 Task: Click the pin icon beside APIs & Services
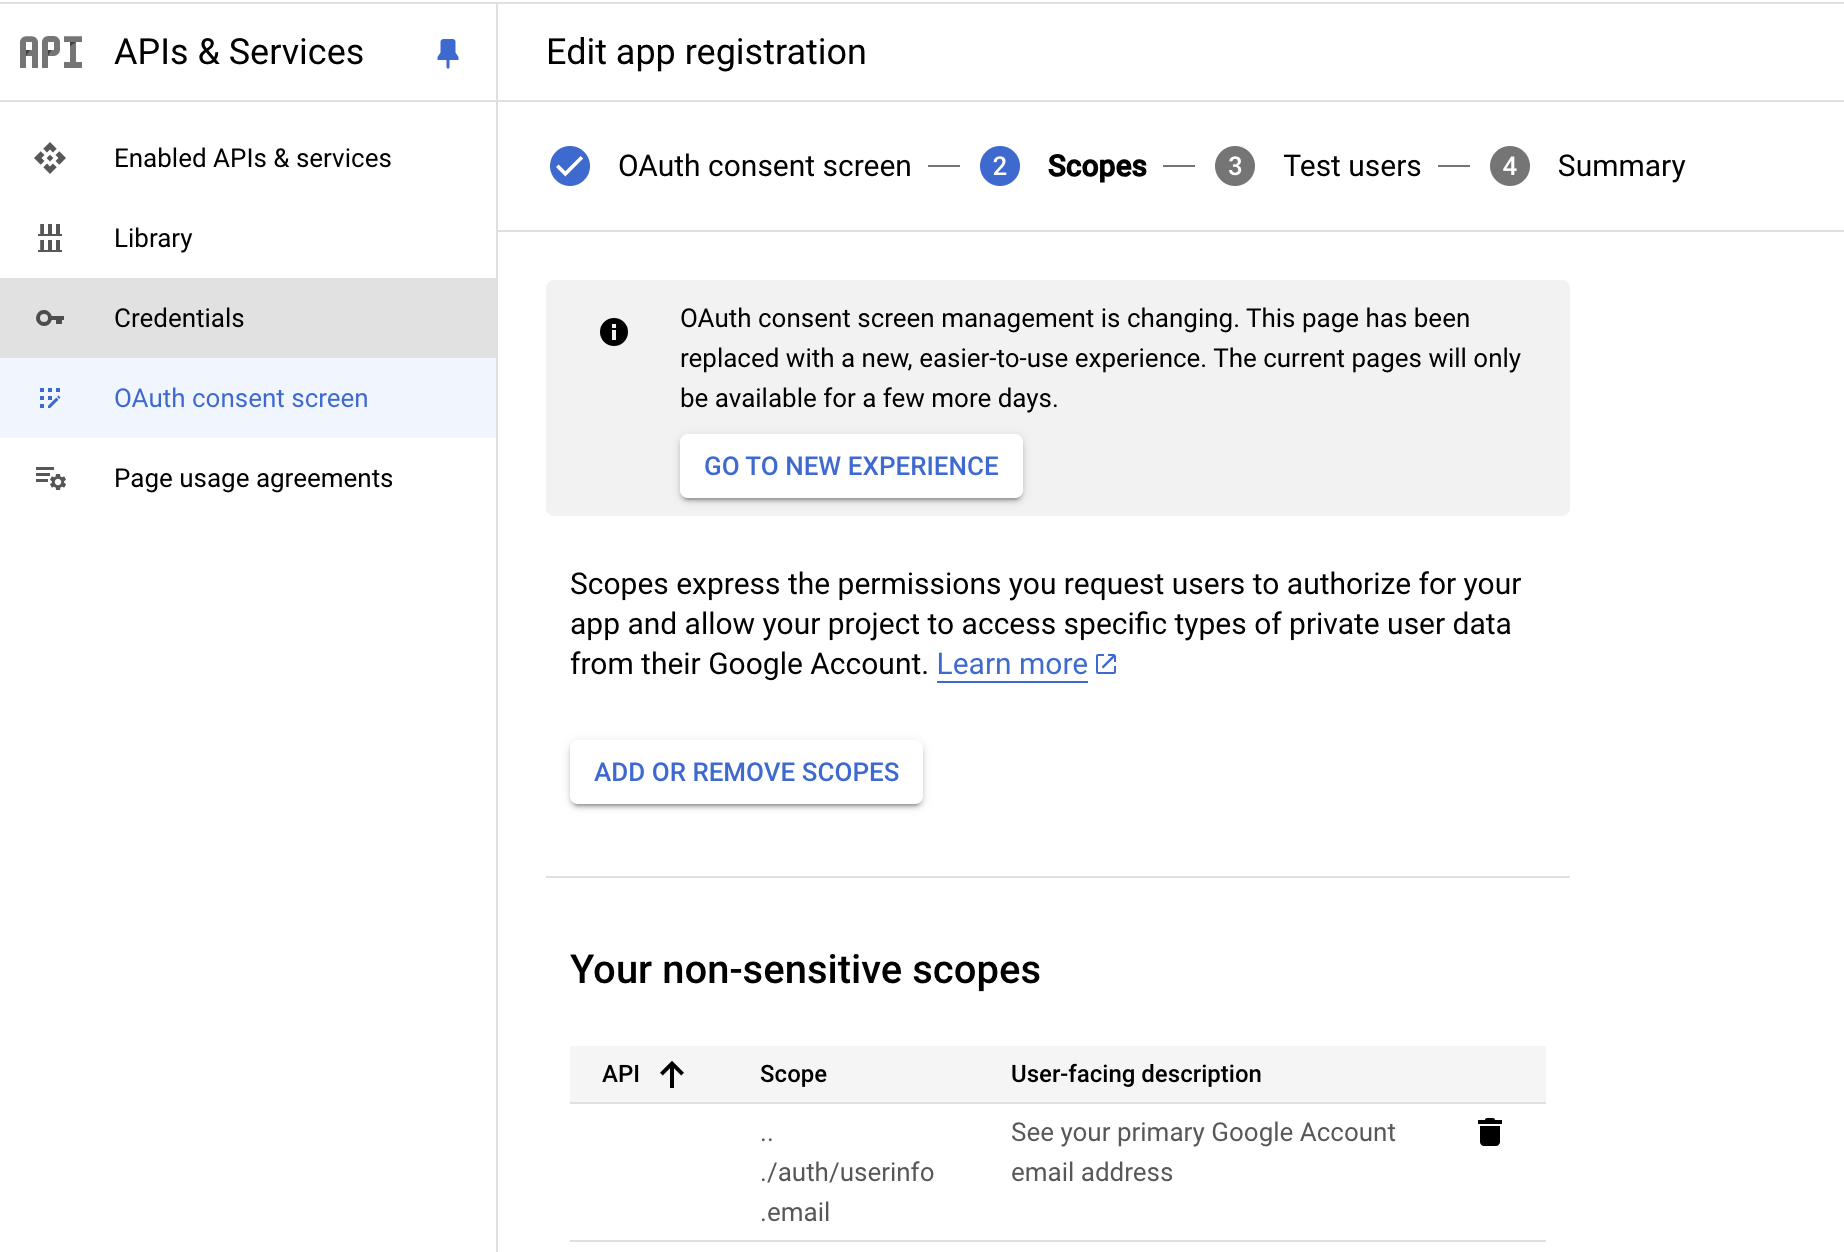click(448, 52)
